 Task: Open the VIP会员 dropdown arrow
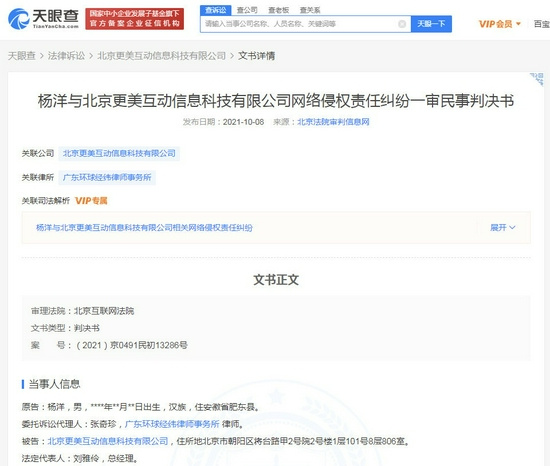click(x=518, y=24)
